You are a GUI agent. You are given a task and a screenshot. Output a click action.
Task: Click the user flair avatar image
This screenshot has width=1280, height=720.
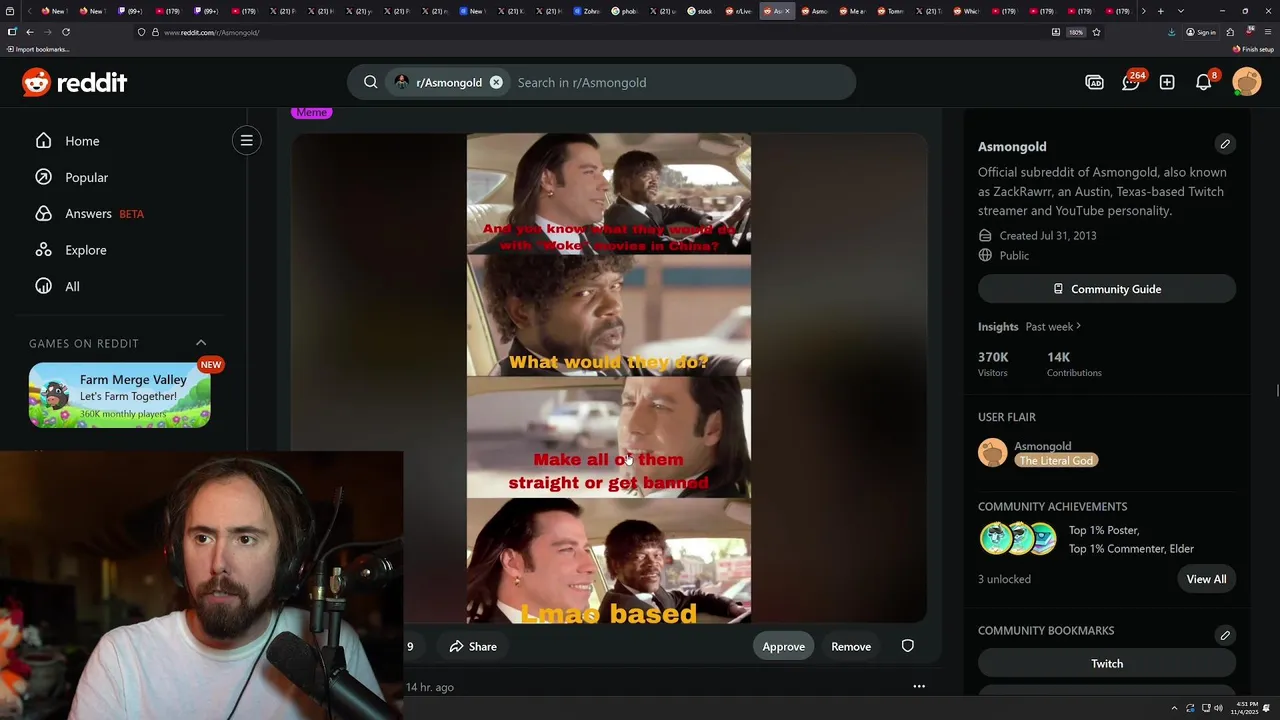coord(993,453)
